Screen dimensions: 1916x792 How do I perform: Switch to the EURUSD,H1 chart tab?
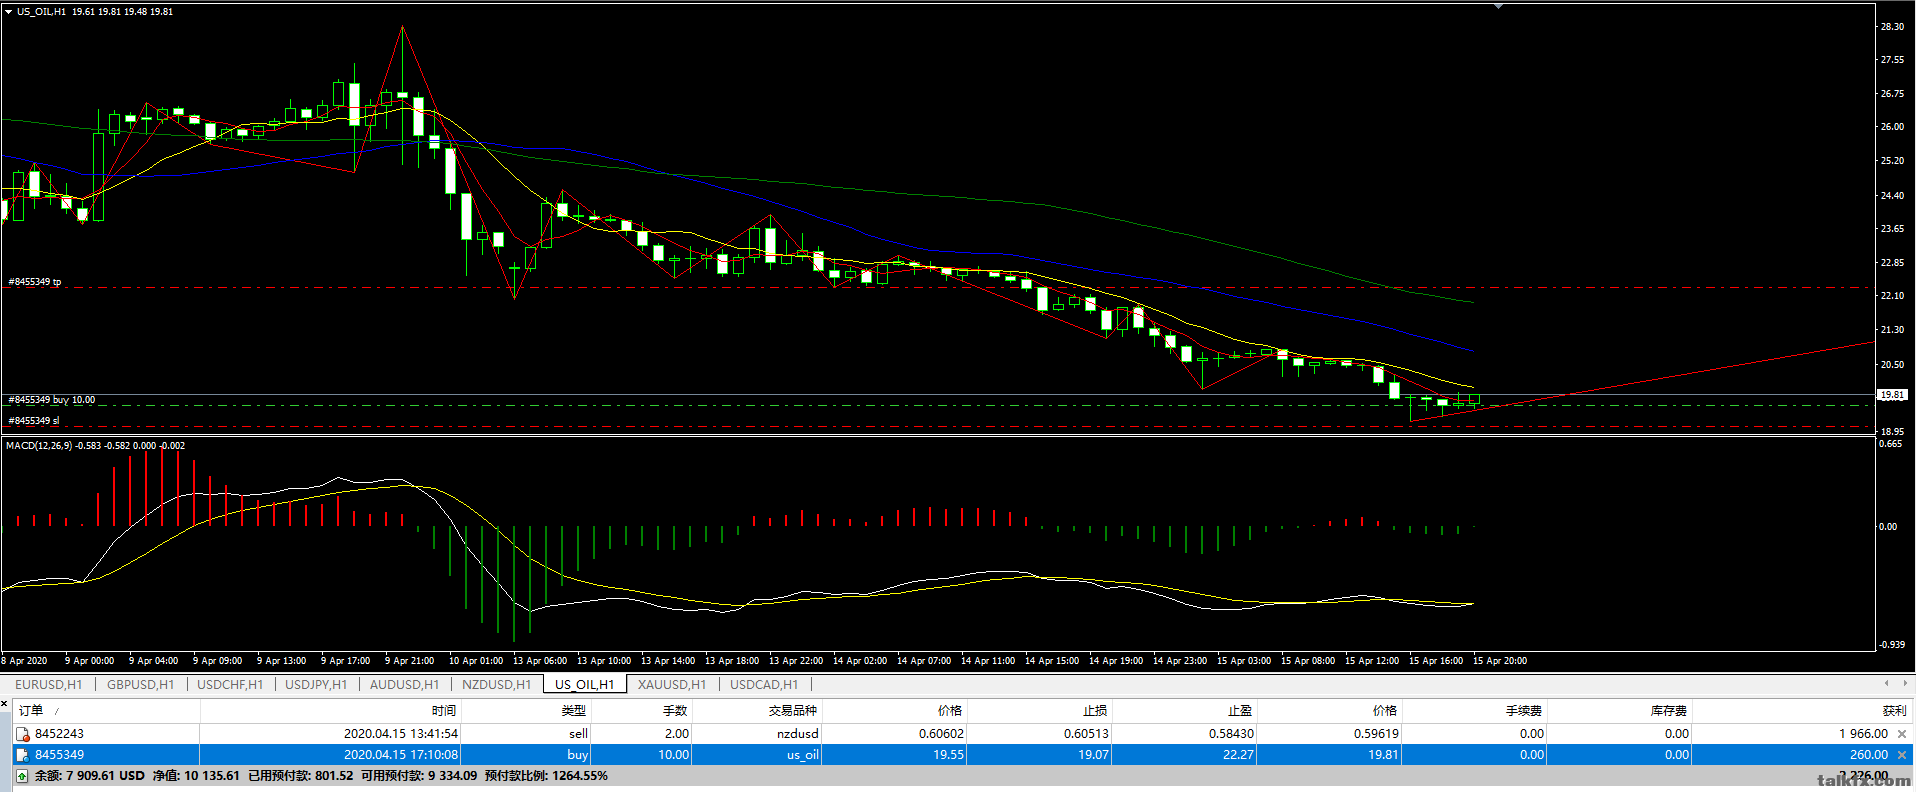[48, 685]
